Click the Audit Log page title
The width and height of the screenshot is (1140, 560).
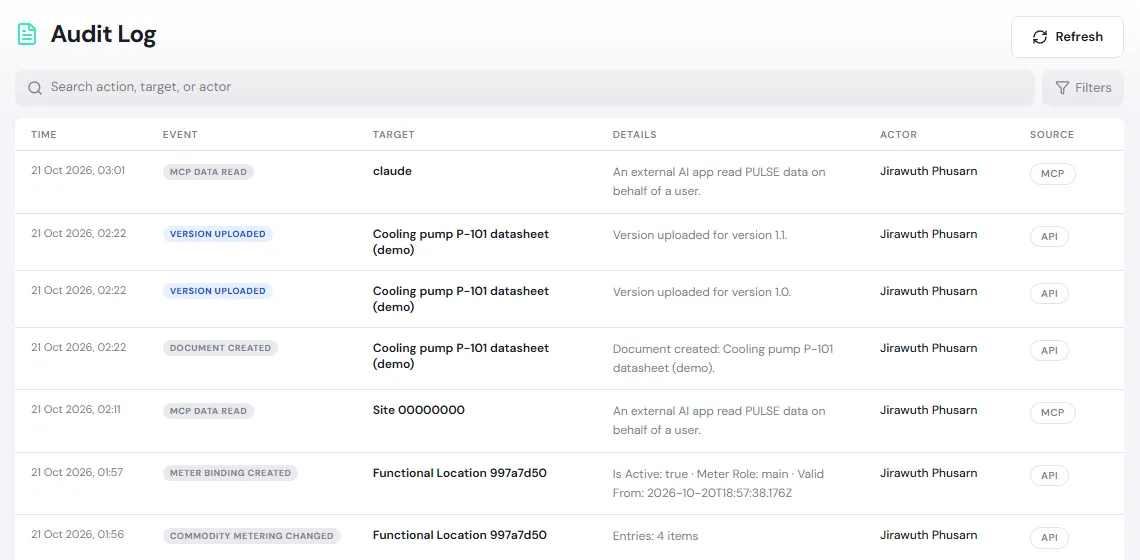(103, 34)
